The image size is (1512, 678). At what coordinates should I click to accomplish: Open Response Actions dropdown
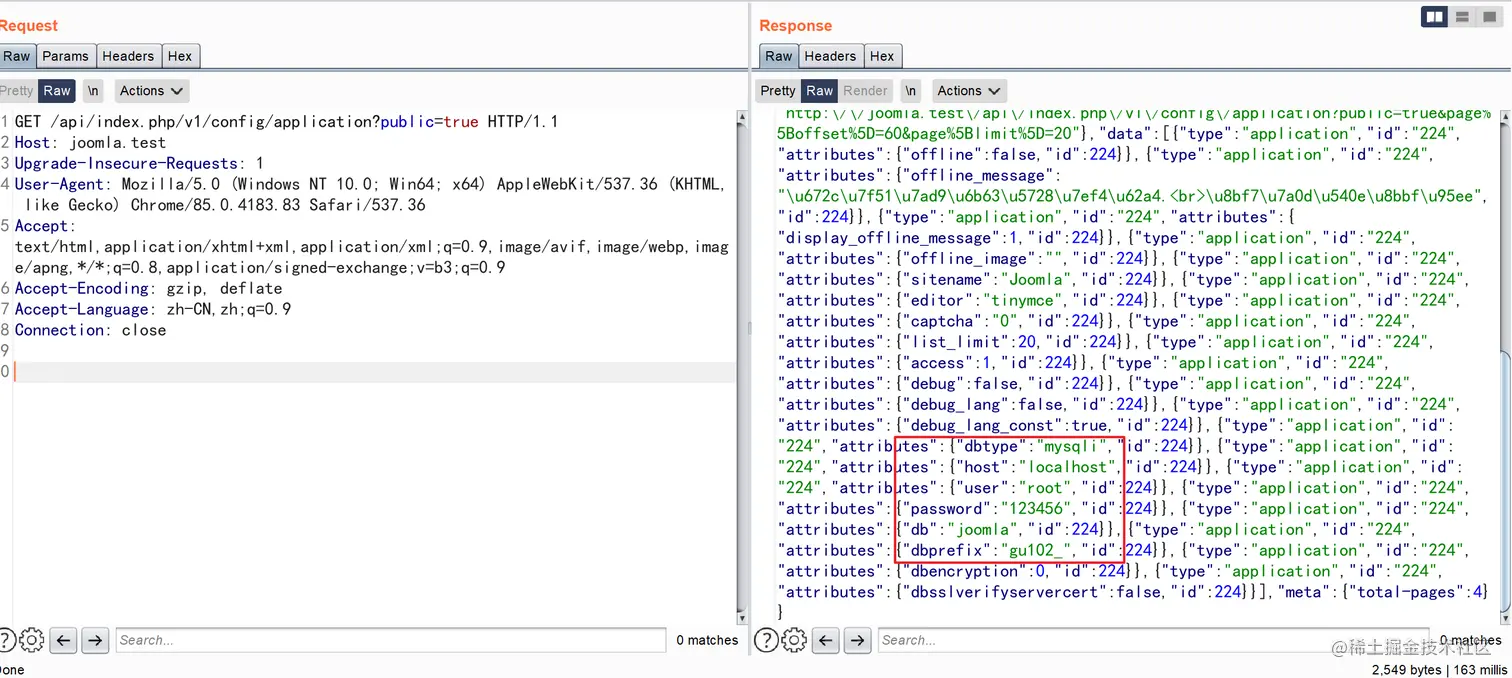pyautogui.click(x=969, y=90)
